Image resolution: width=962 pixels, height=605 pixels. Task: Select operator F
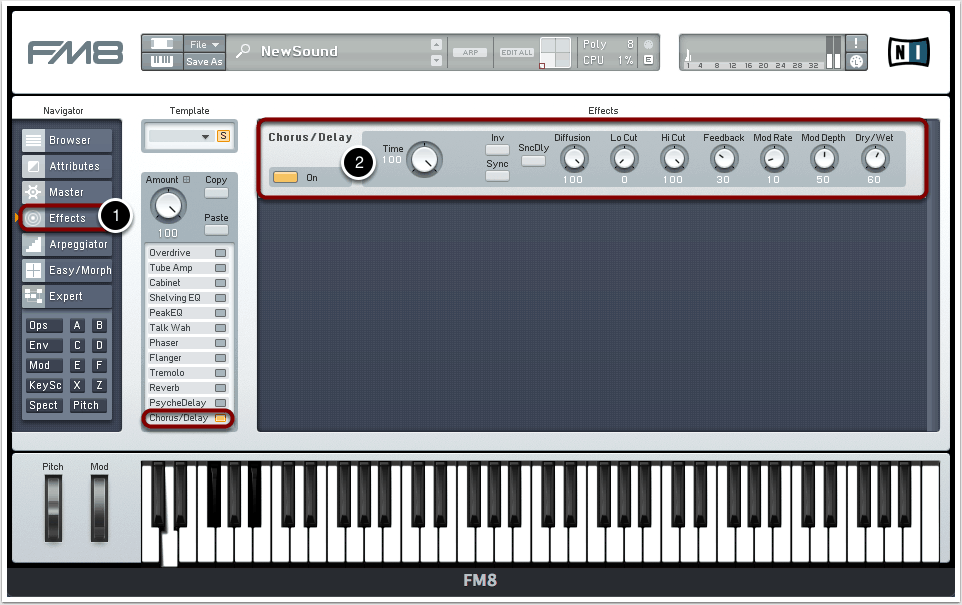[x=99, y=365]
